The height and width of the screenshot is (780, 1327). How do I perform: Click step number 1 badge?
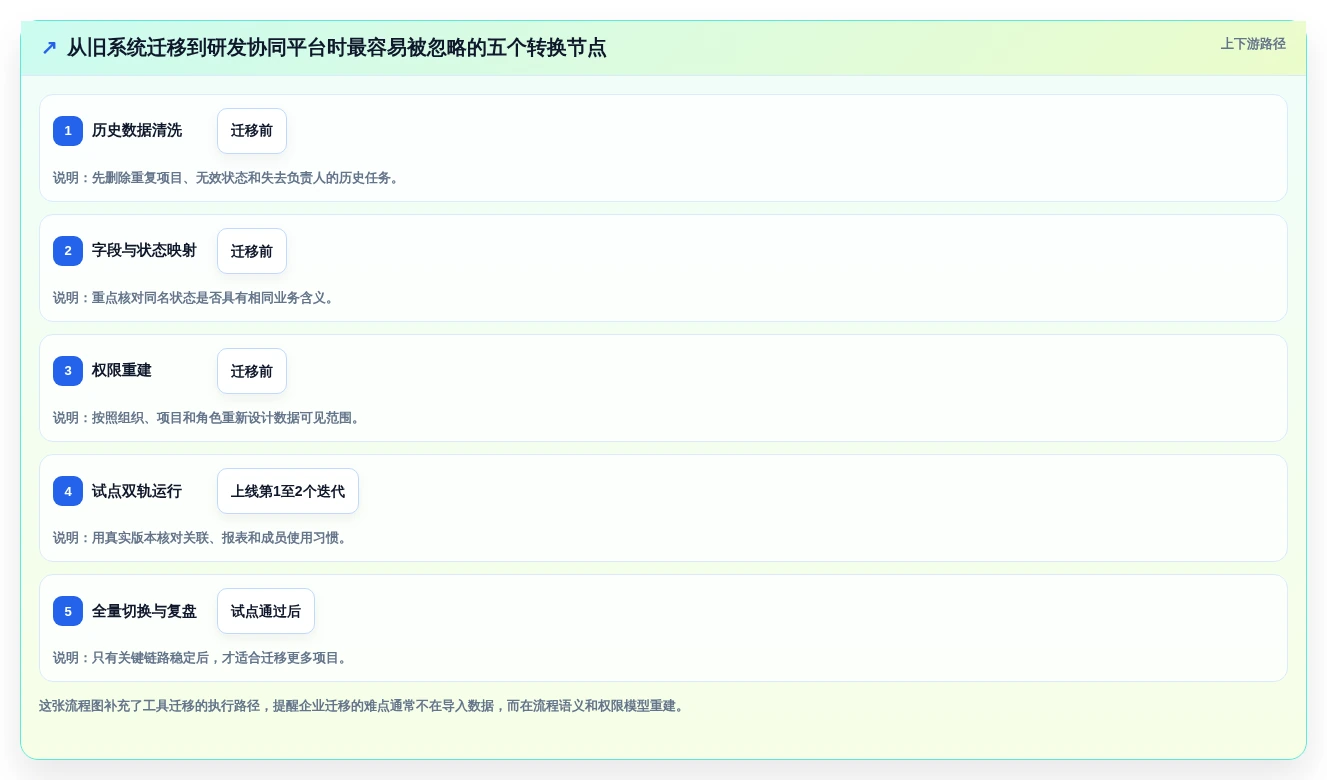[x=68, y=131]
